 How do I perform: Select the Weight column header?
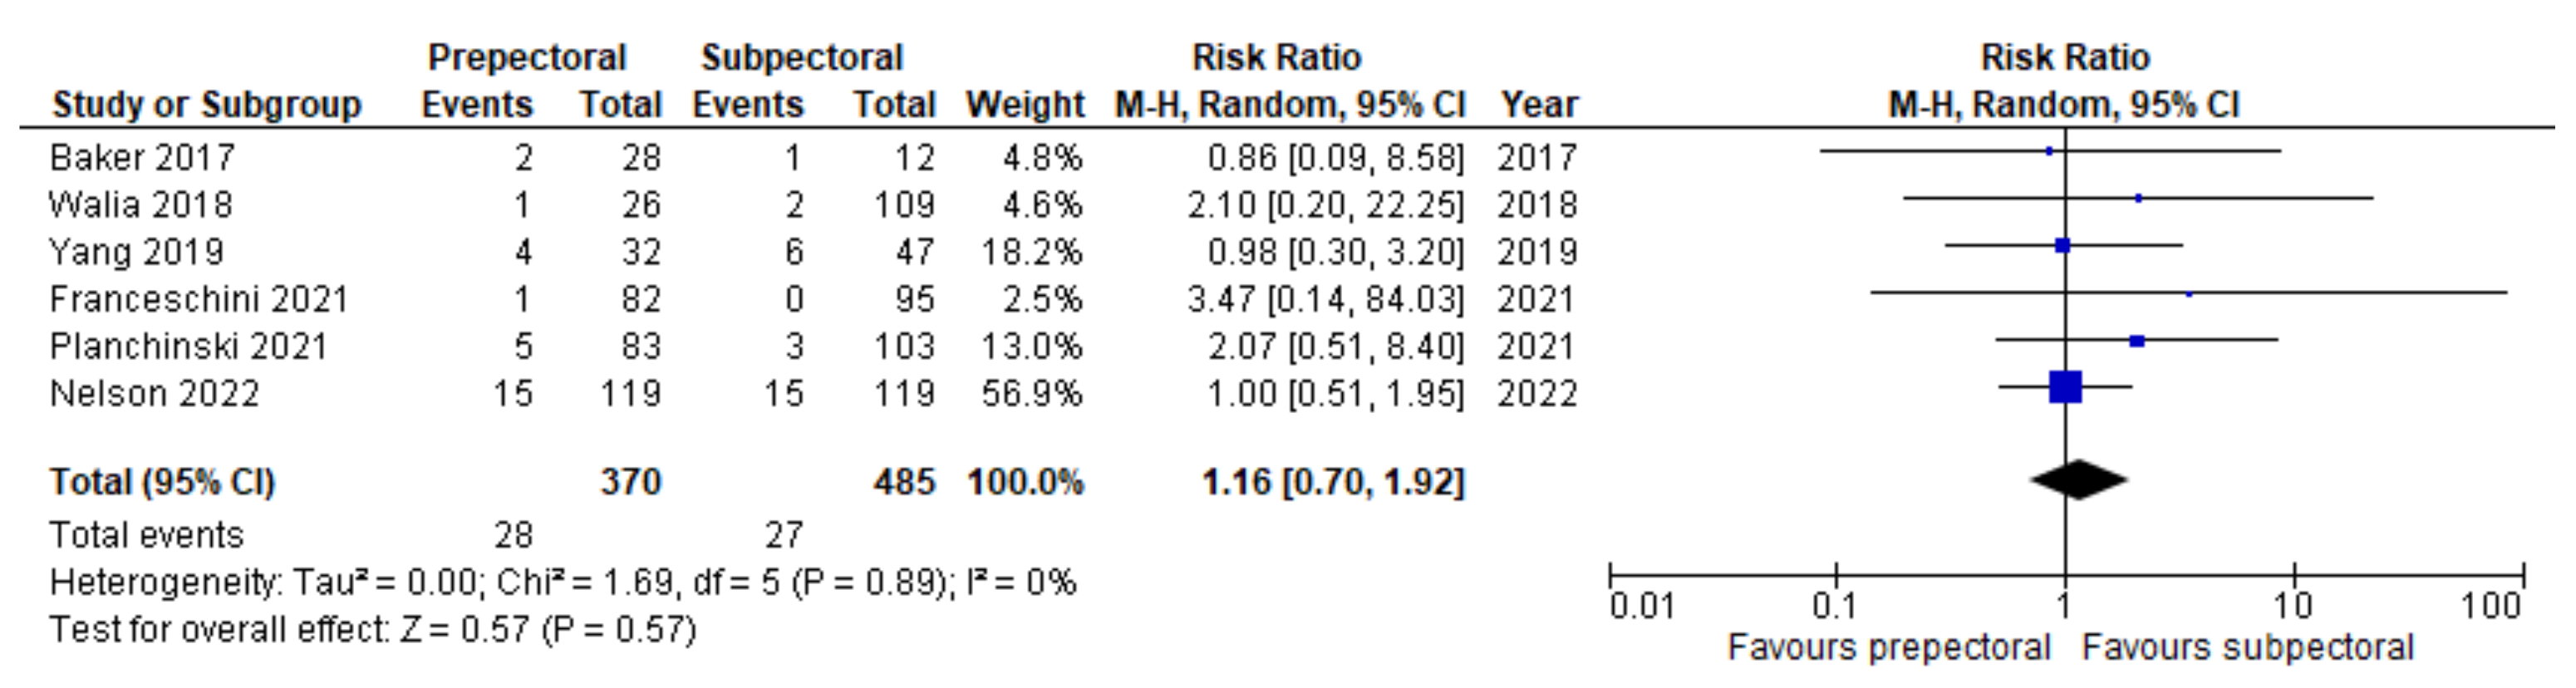tap(1024, 105)
